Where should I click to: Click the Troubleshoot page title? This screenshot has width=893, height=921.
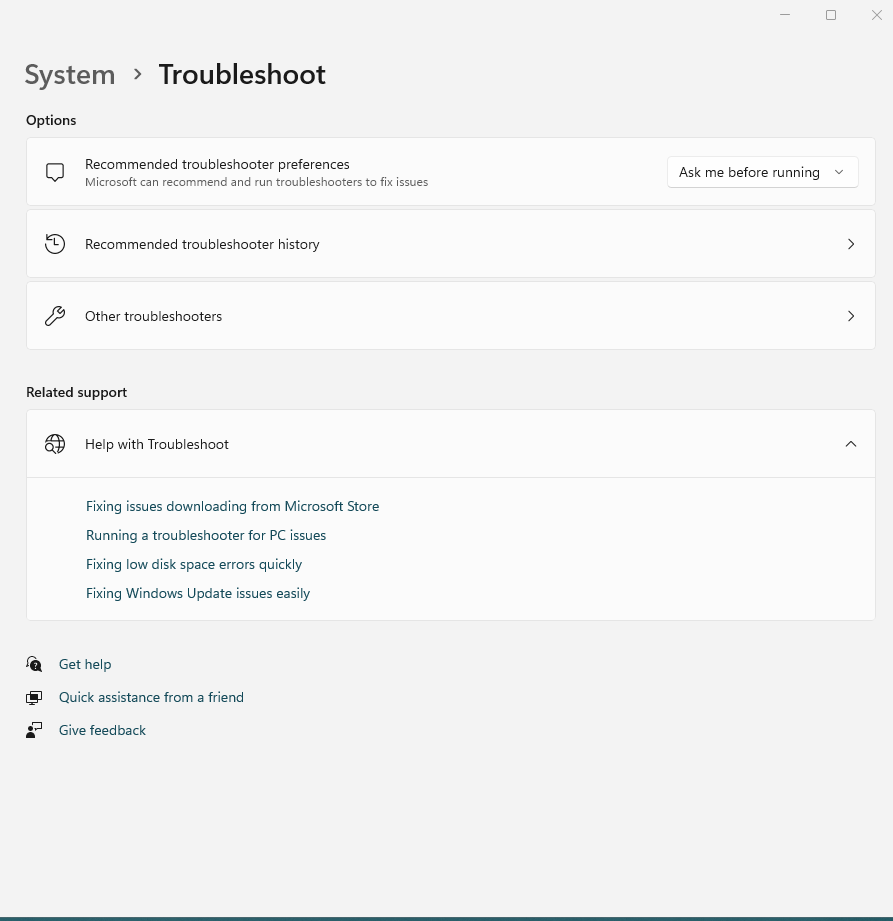pyautogui.click(x=242, y=75)
